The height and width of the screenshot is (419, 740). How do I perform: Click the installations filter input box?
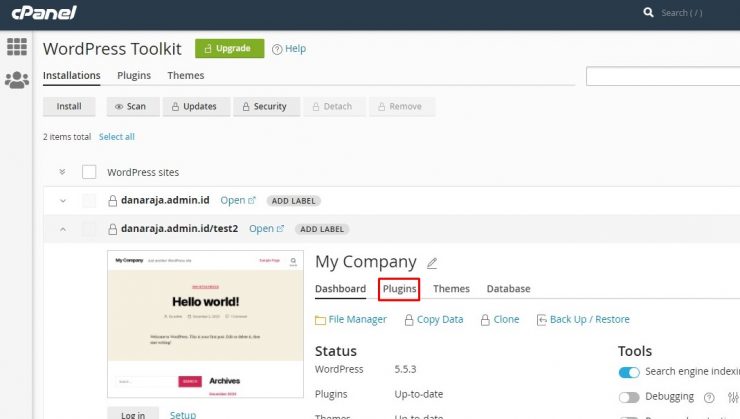[663, 76]
